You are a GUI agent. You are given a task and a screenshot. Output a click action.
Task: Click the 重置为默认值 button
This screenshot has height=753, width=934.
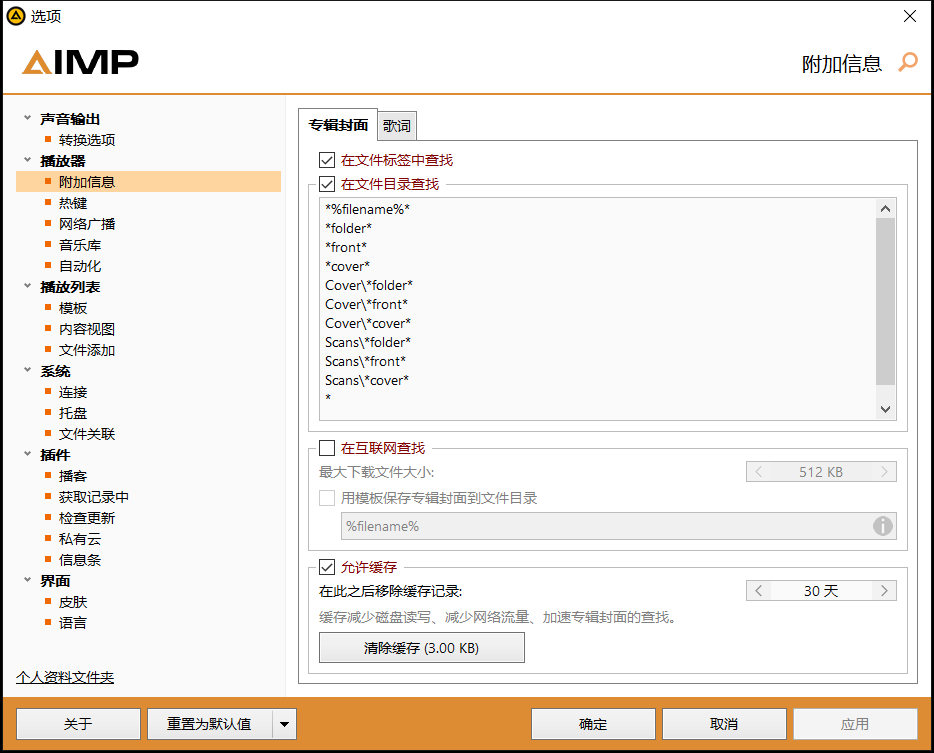[x=210, y=724]
